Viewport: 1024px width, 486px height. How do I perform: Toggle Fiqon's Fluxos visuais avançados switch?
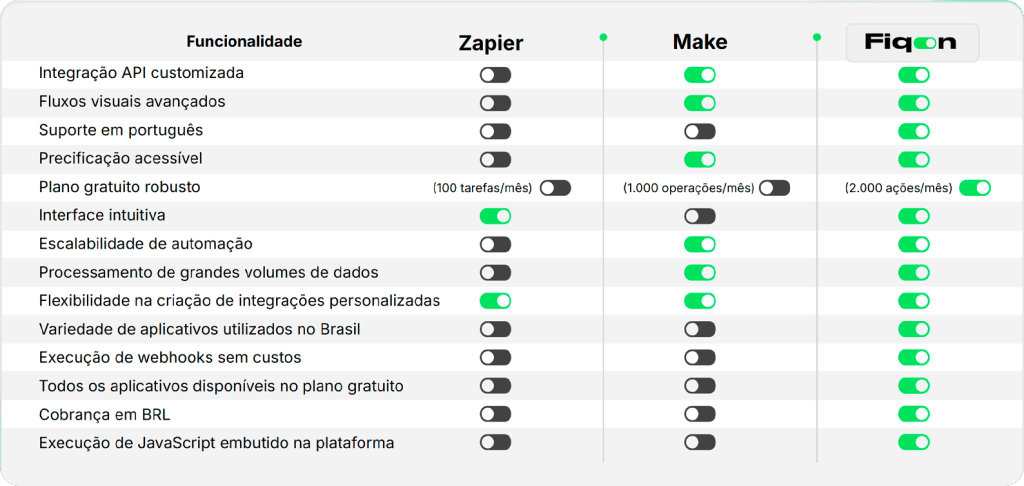pyautogui.click(x=914, y=103)
